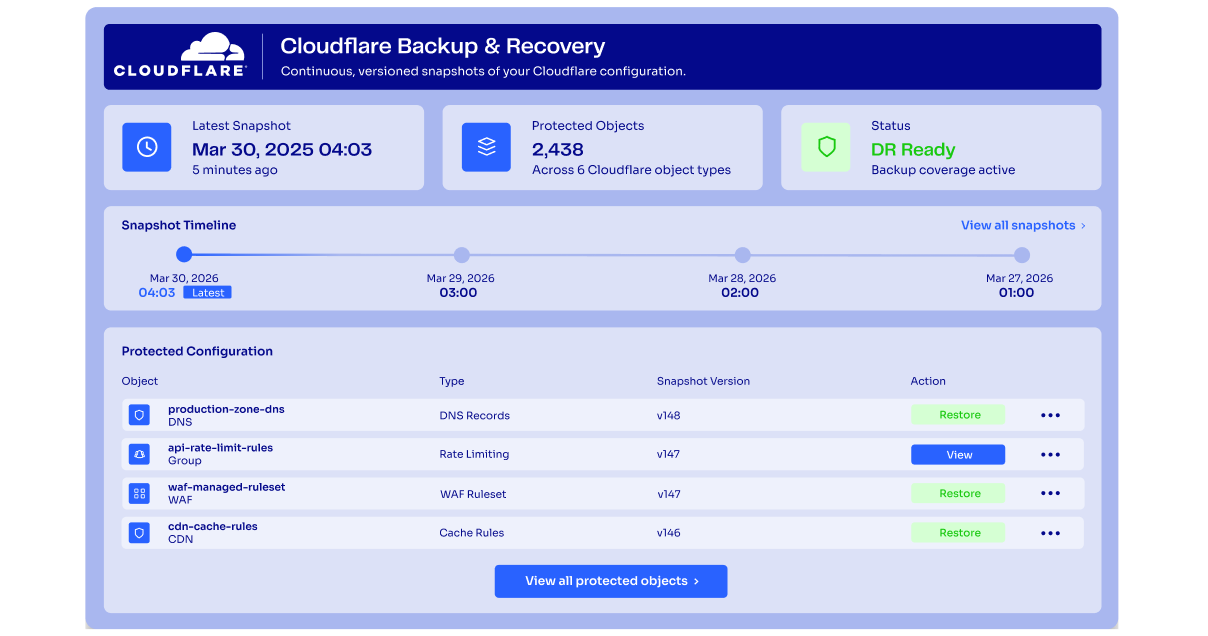This screenshot has height=636, width=1208.
Task: View the api-rate-limit-rules configuration
Action: click(958, 454)
